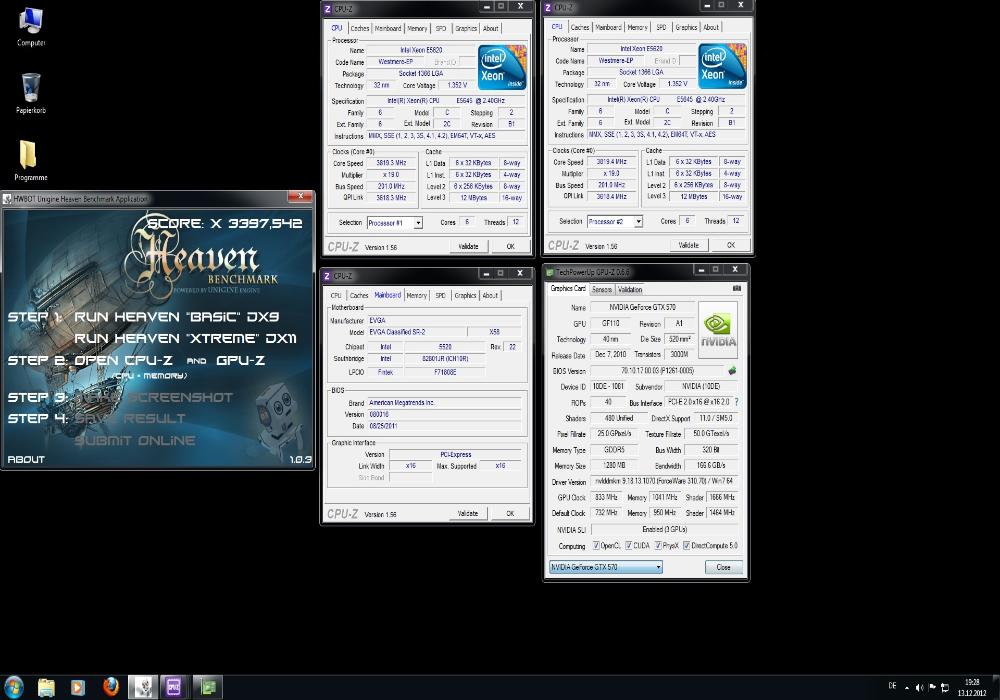The image size is (1000, 700).
Task: Click Take Screenshot in the Heaven benchmark app
Action: (154, 397)
